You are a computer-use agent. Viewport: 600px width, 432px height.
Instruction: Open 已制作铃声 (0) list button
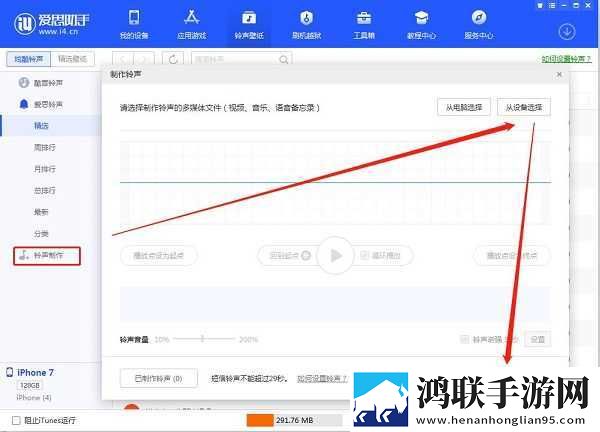[159, 378]
